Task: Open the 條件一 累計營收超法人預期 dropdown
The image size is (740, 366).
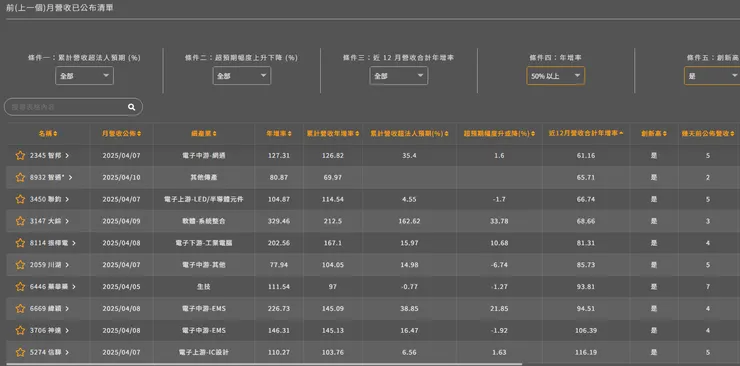Action: pos(84,76)
